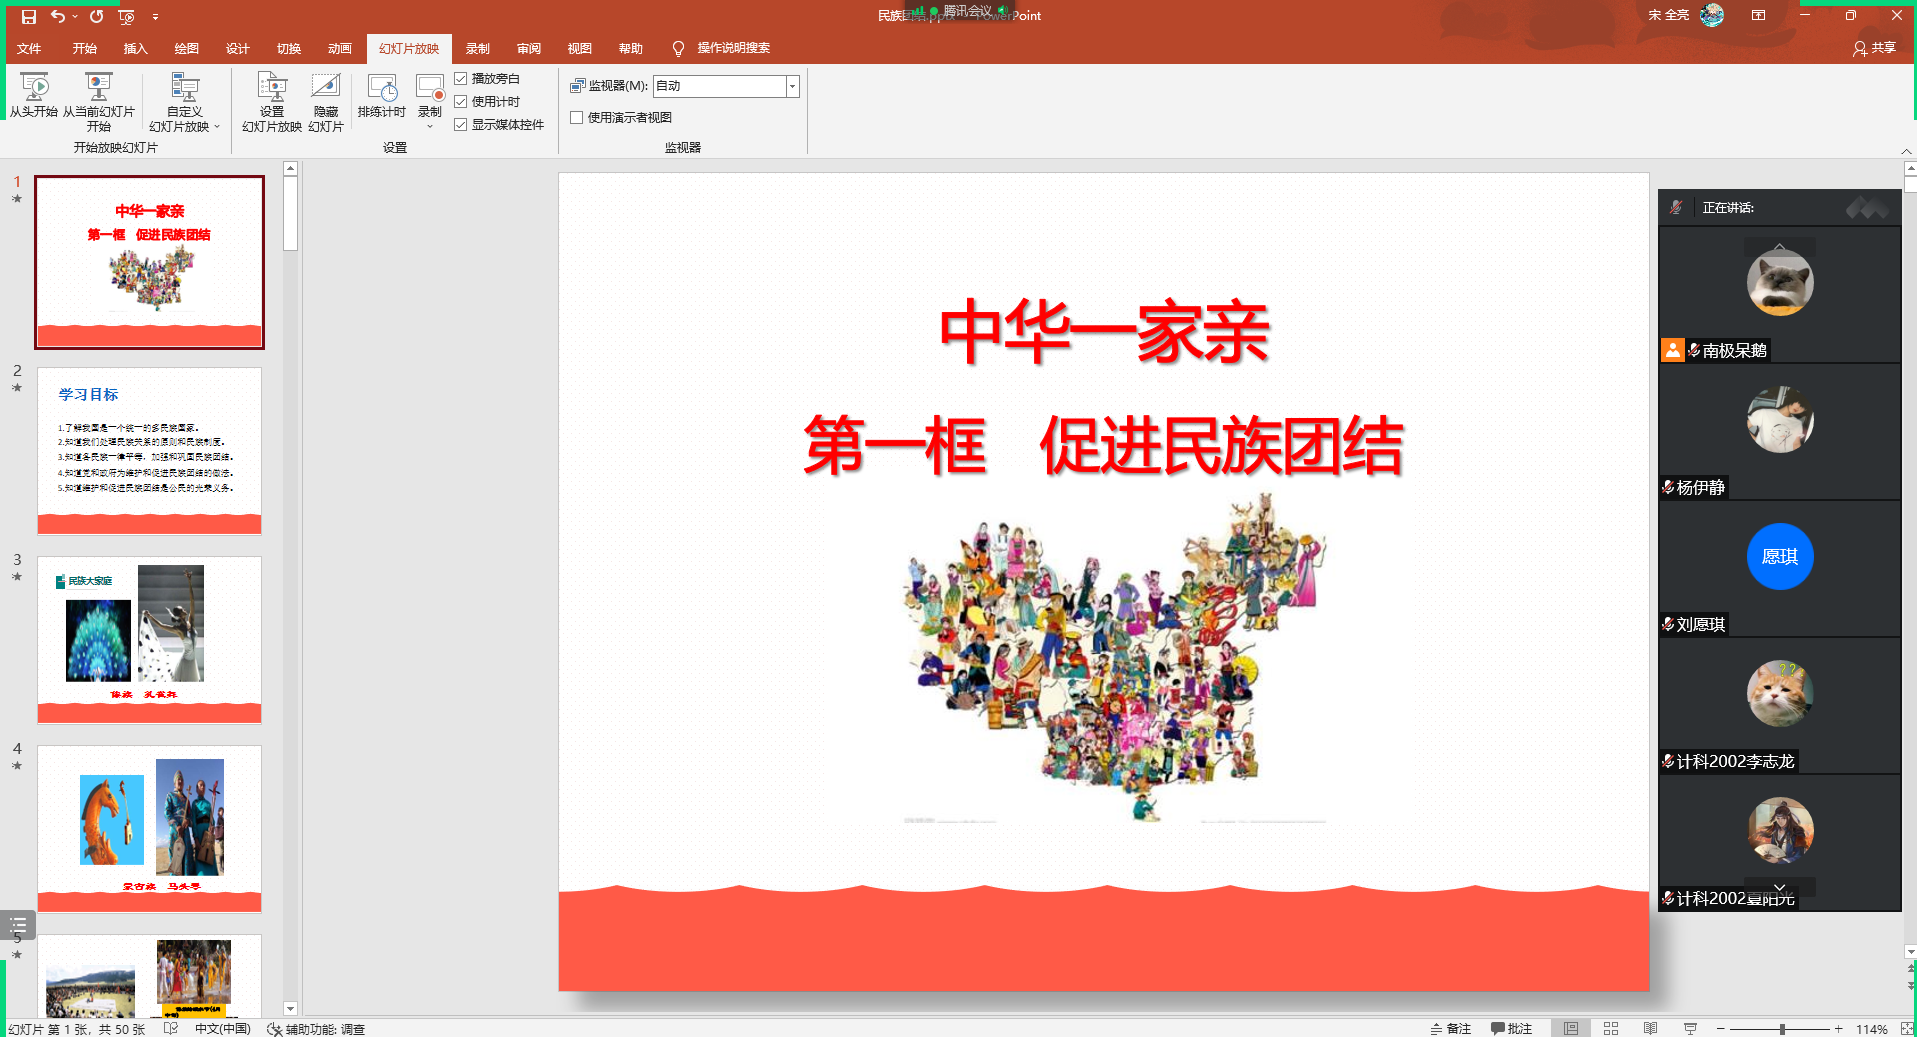This screenshot has height=1037, width=1917.
Task: Uncheck the Play Narrations checkbox
Action: [x=461, y=78]
